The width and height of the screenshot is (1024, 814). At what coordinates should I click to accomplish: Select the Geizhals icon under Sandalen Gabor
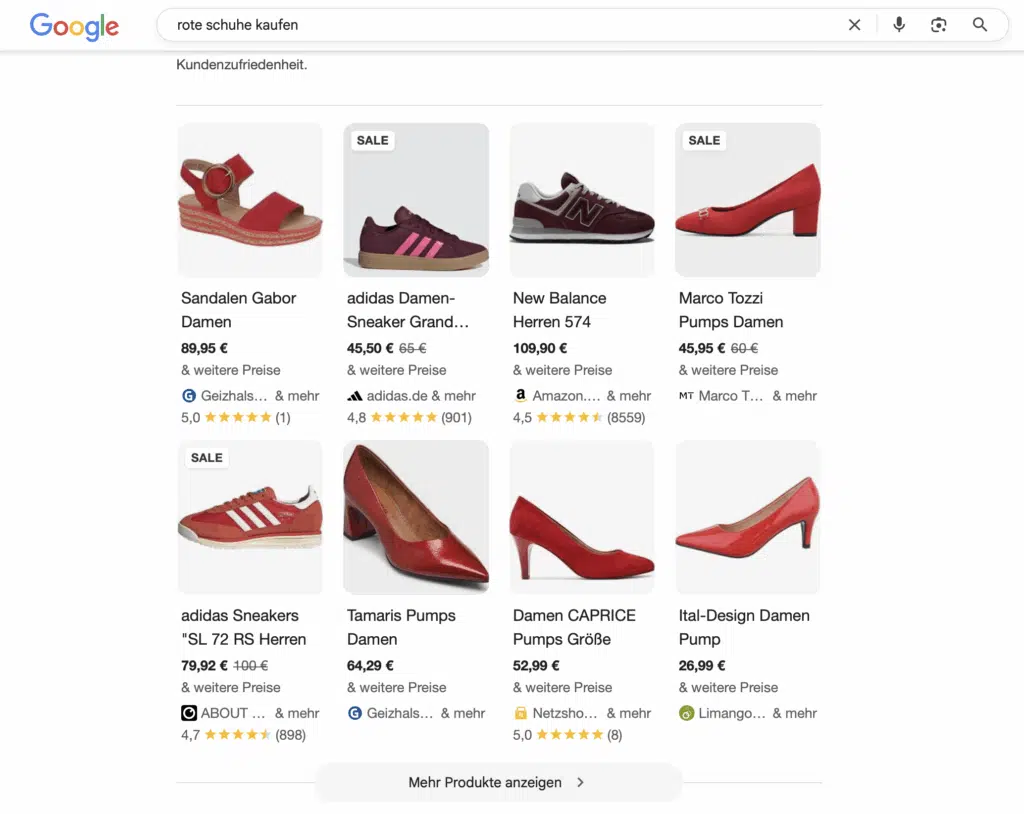[x=188, y=396]
